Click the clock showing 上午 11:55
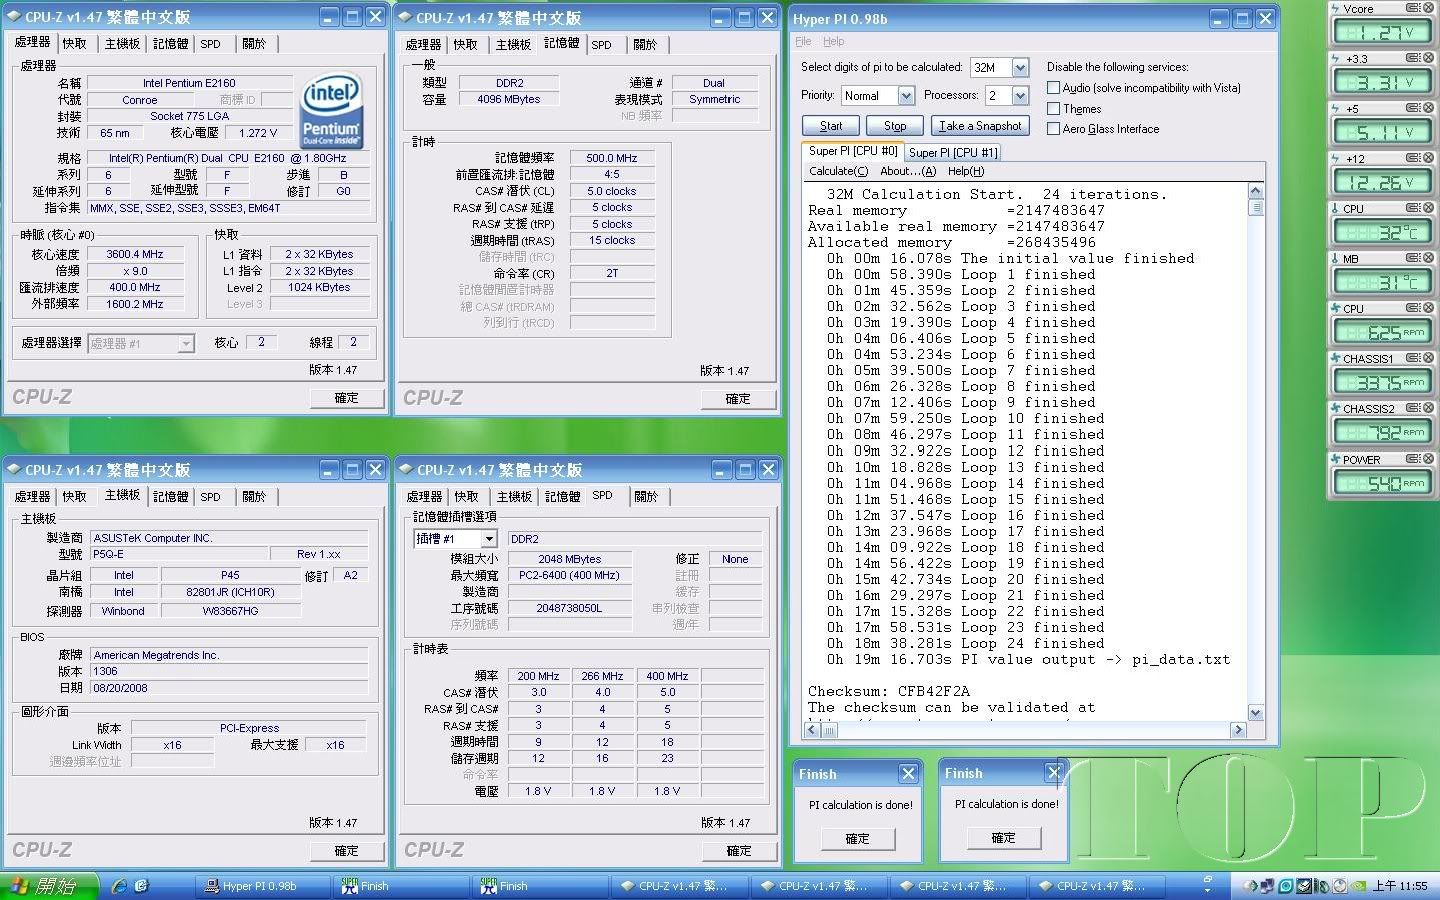The width and height of the screenshot is (1440, 900). point(1400,886)
